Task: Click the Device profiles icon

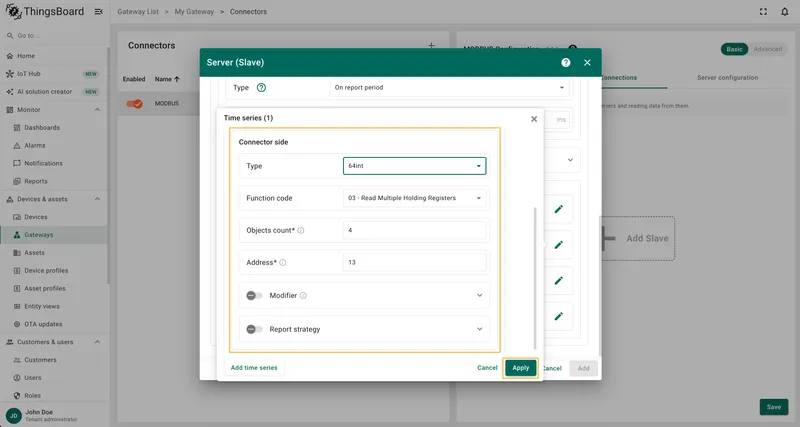Action: click(17, 270)
